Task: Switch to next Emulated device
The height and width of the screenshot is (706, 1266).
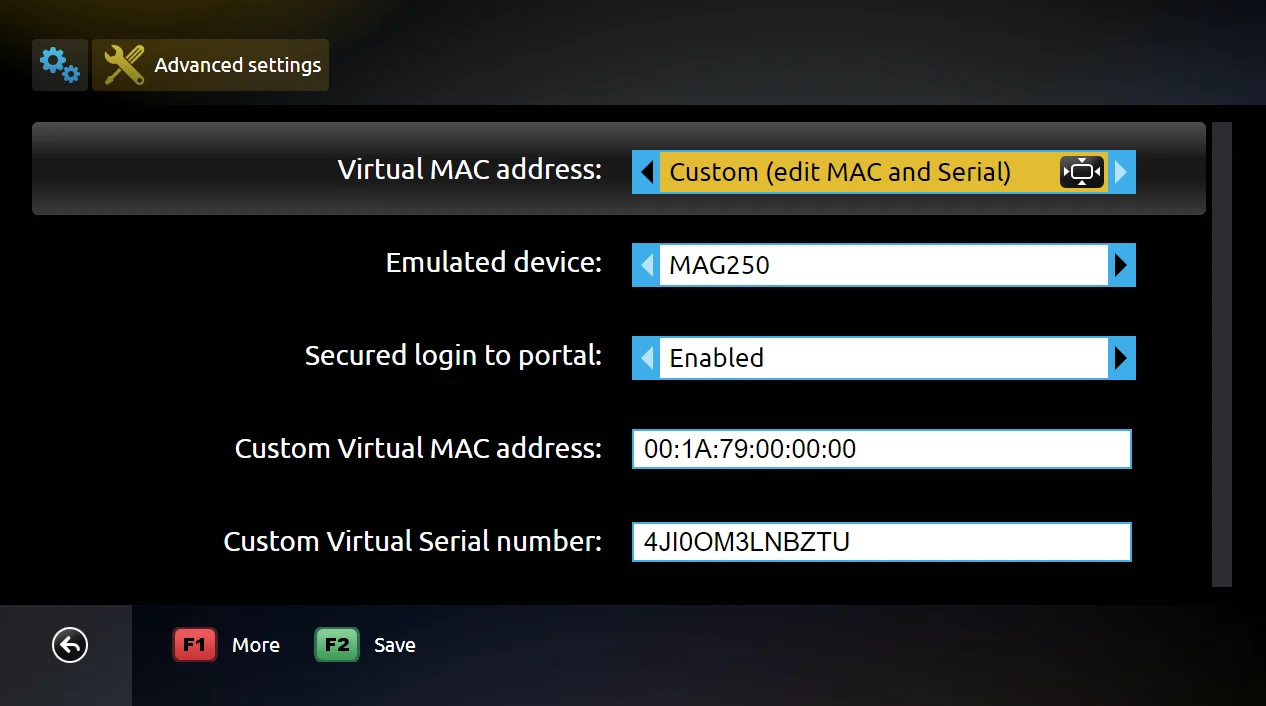Action: 1121,265
